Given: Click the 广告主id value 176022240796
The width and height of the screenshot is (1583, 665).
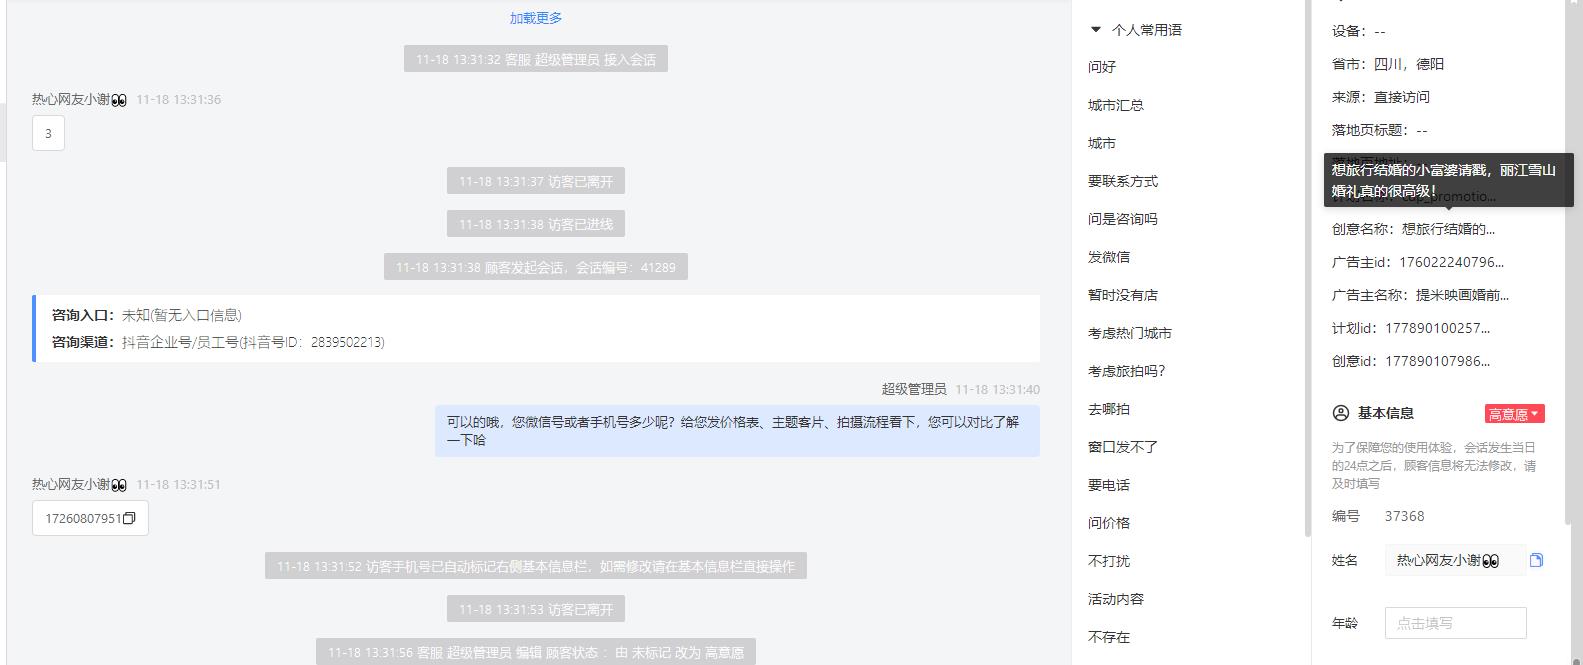Looking at the screenshot, I should click(1451, 262).
